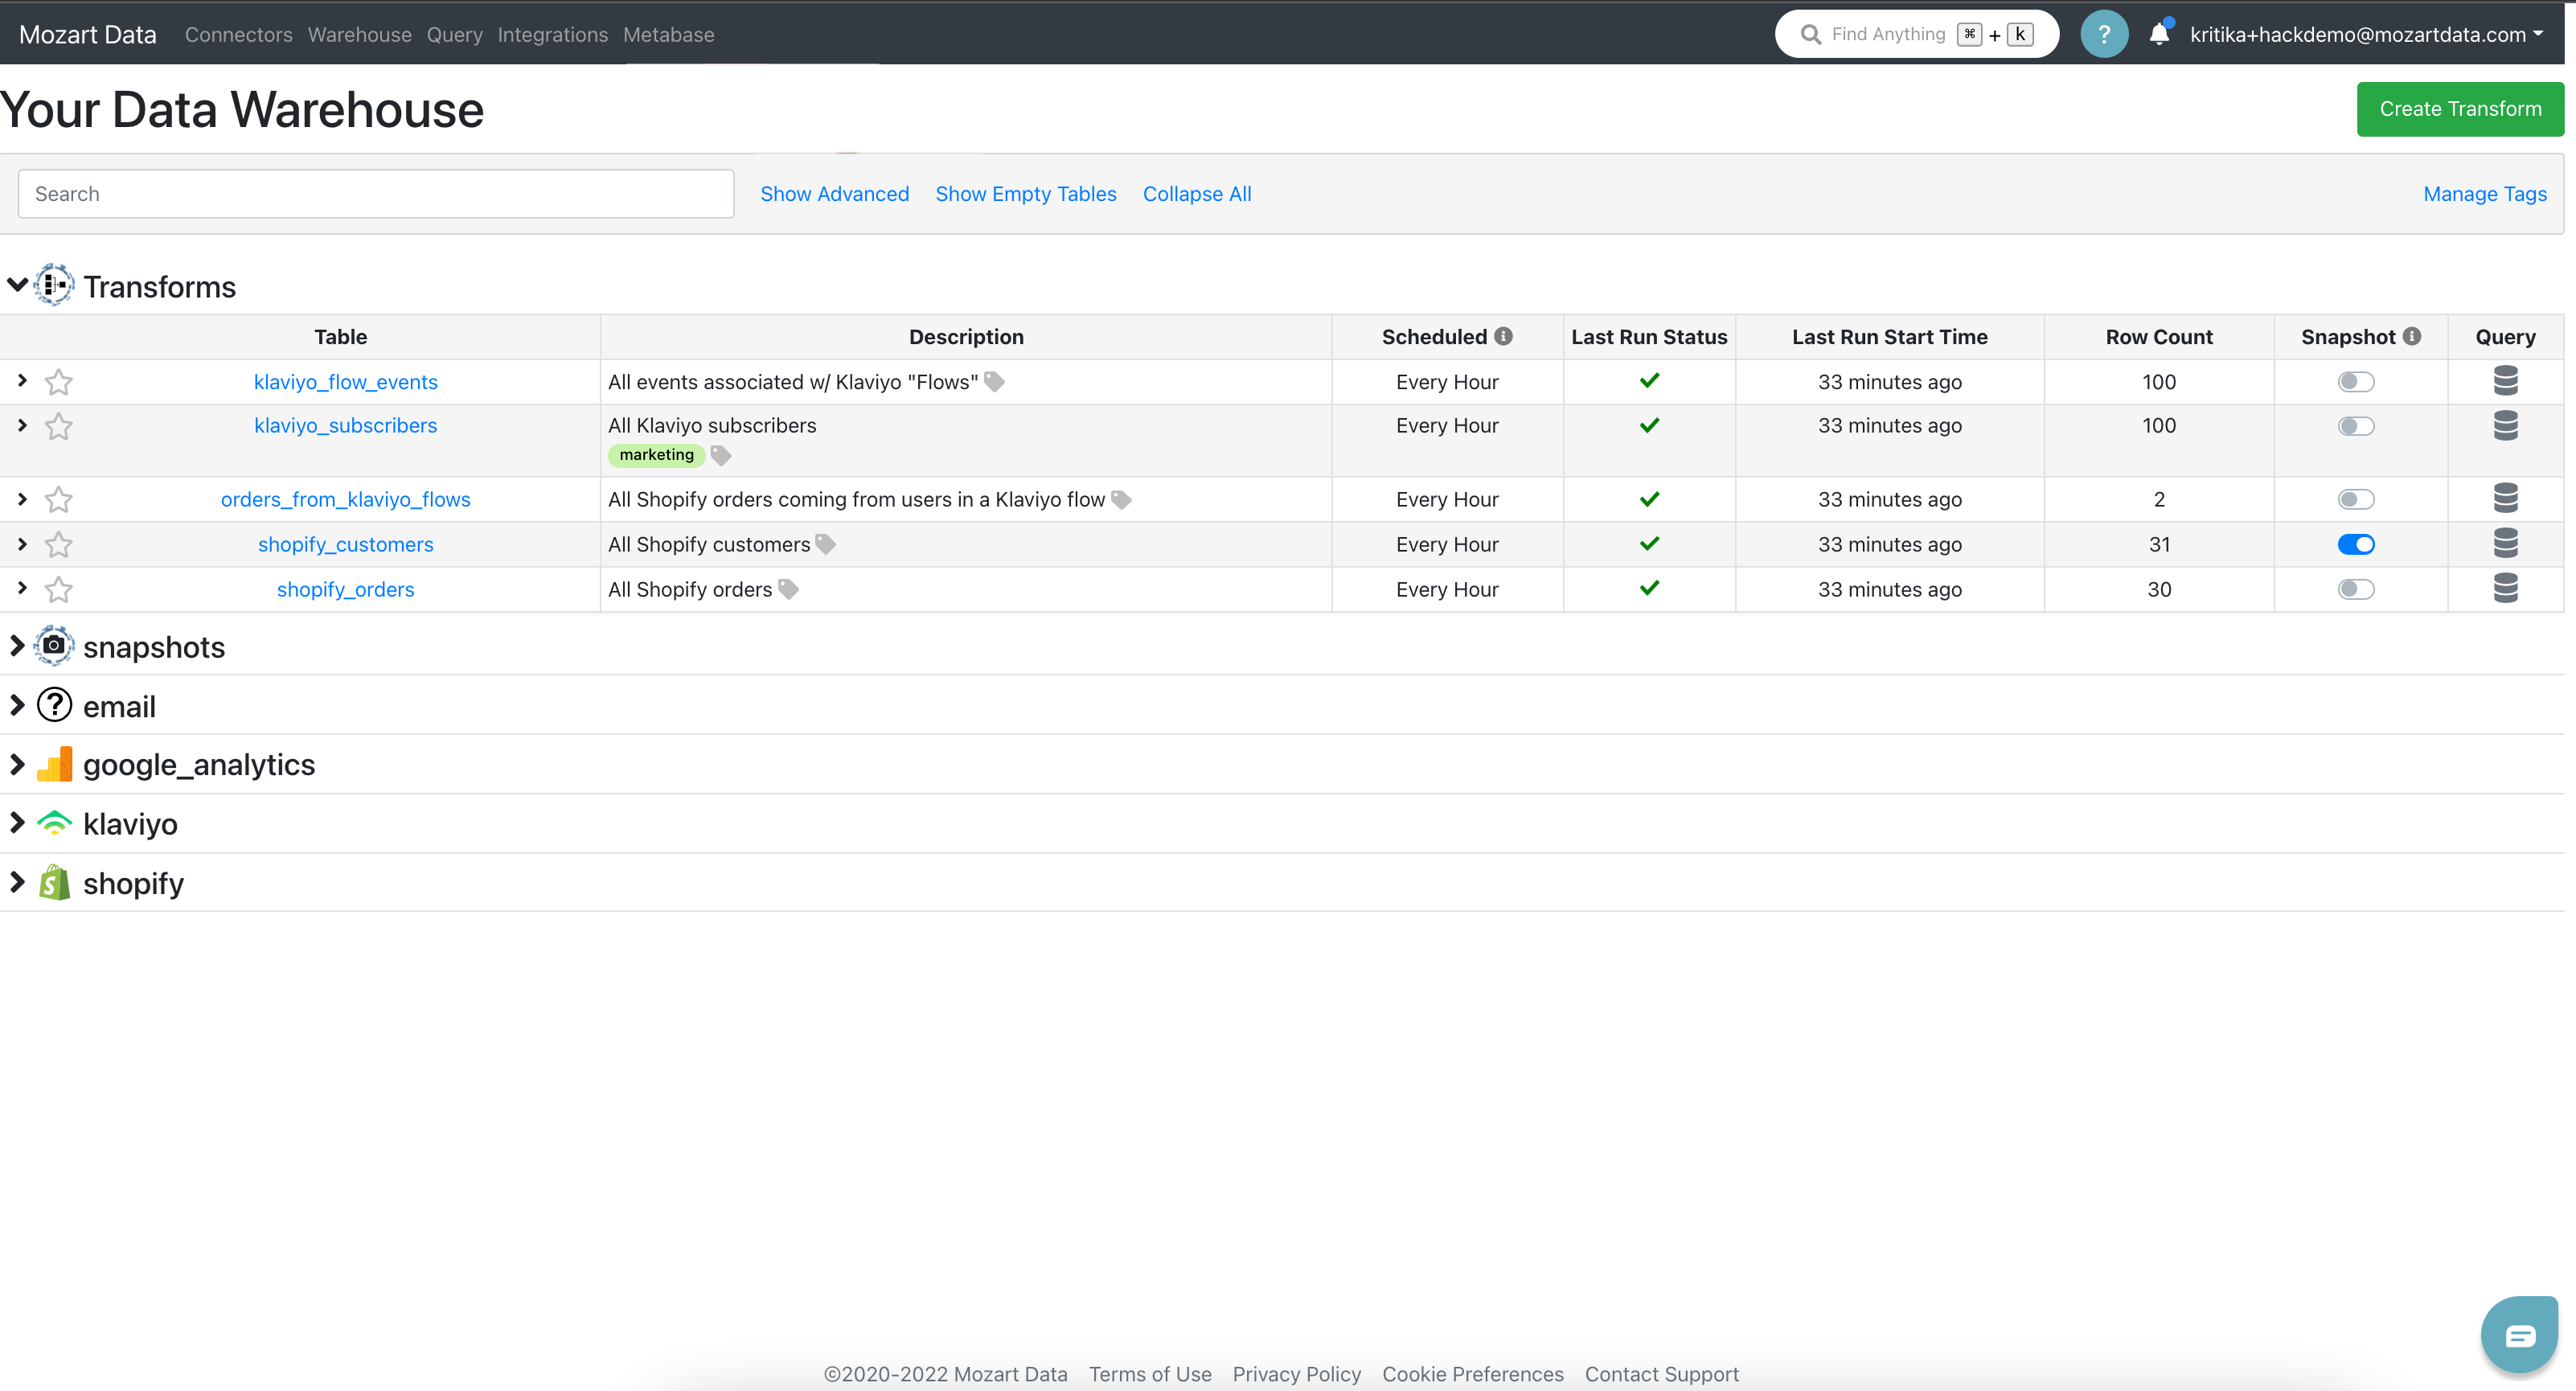The width and height of the screenshot is (2576, 1391).
Task: Expand the email section
Action: click(17, 705)
